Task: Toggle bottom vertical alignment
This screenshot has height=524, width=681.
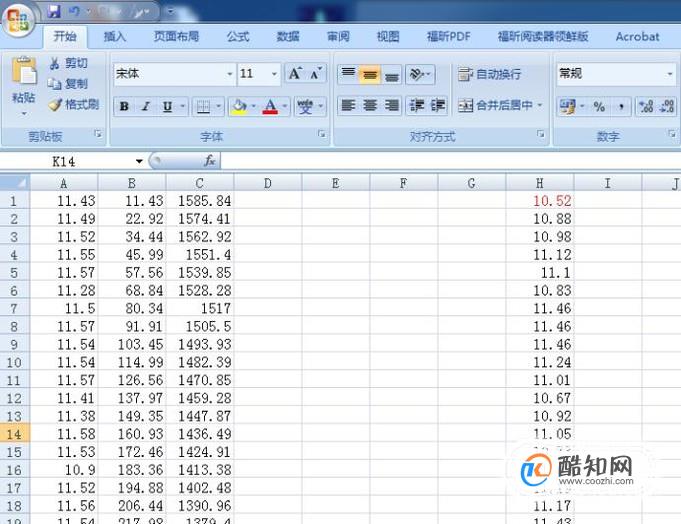Action: pyautogui.click(x=391, y=74)
